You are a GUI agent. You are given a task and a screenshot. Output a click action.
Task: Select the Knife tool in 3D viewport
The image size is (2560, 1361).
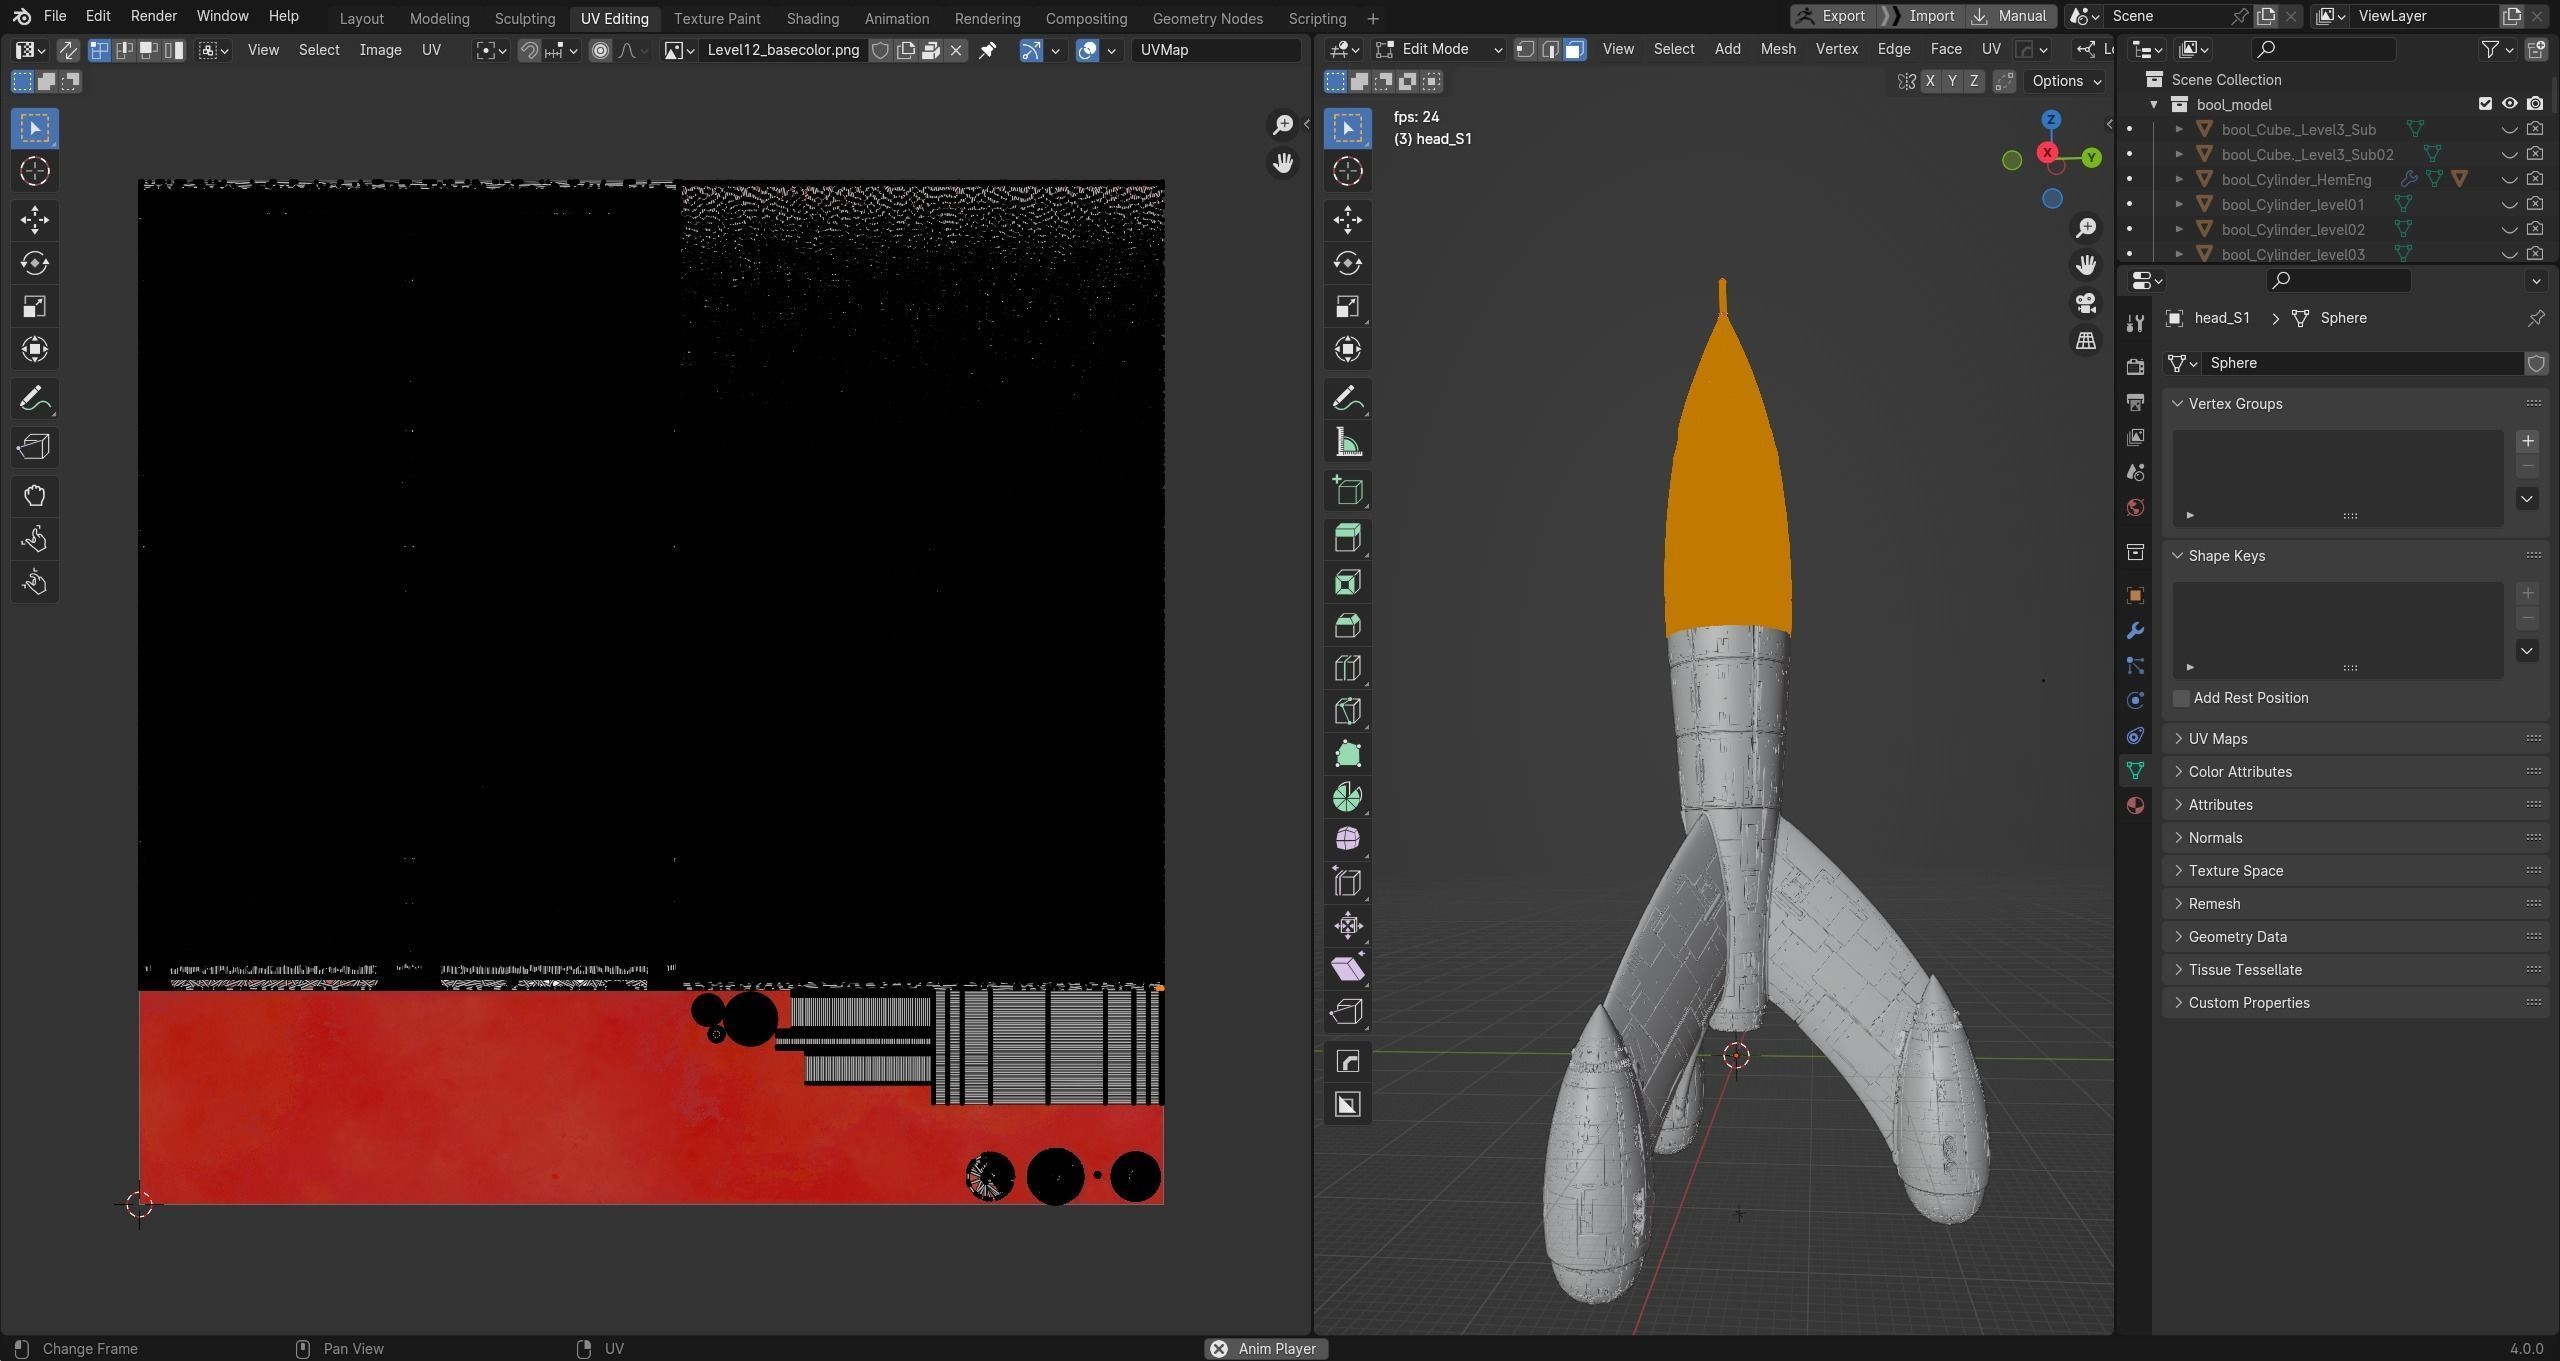coord(1347,711)
